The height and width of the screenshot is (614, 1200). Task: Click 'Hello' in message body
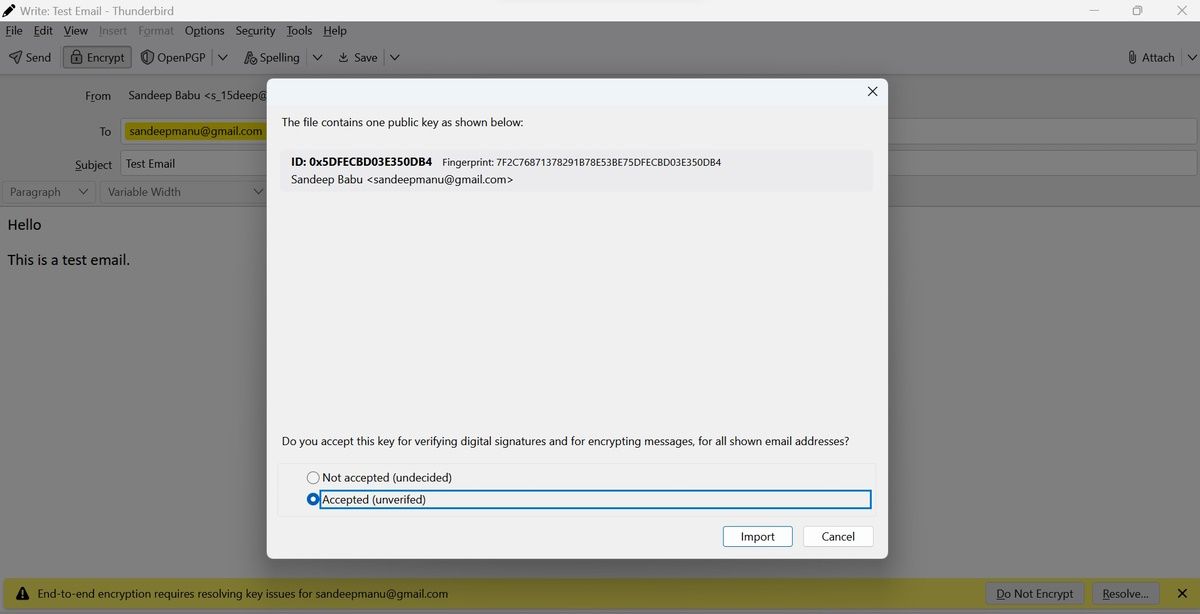25,225
